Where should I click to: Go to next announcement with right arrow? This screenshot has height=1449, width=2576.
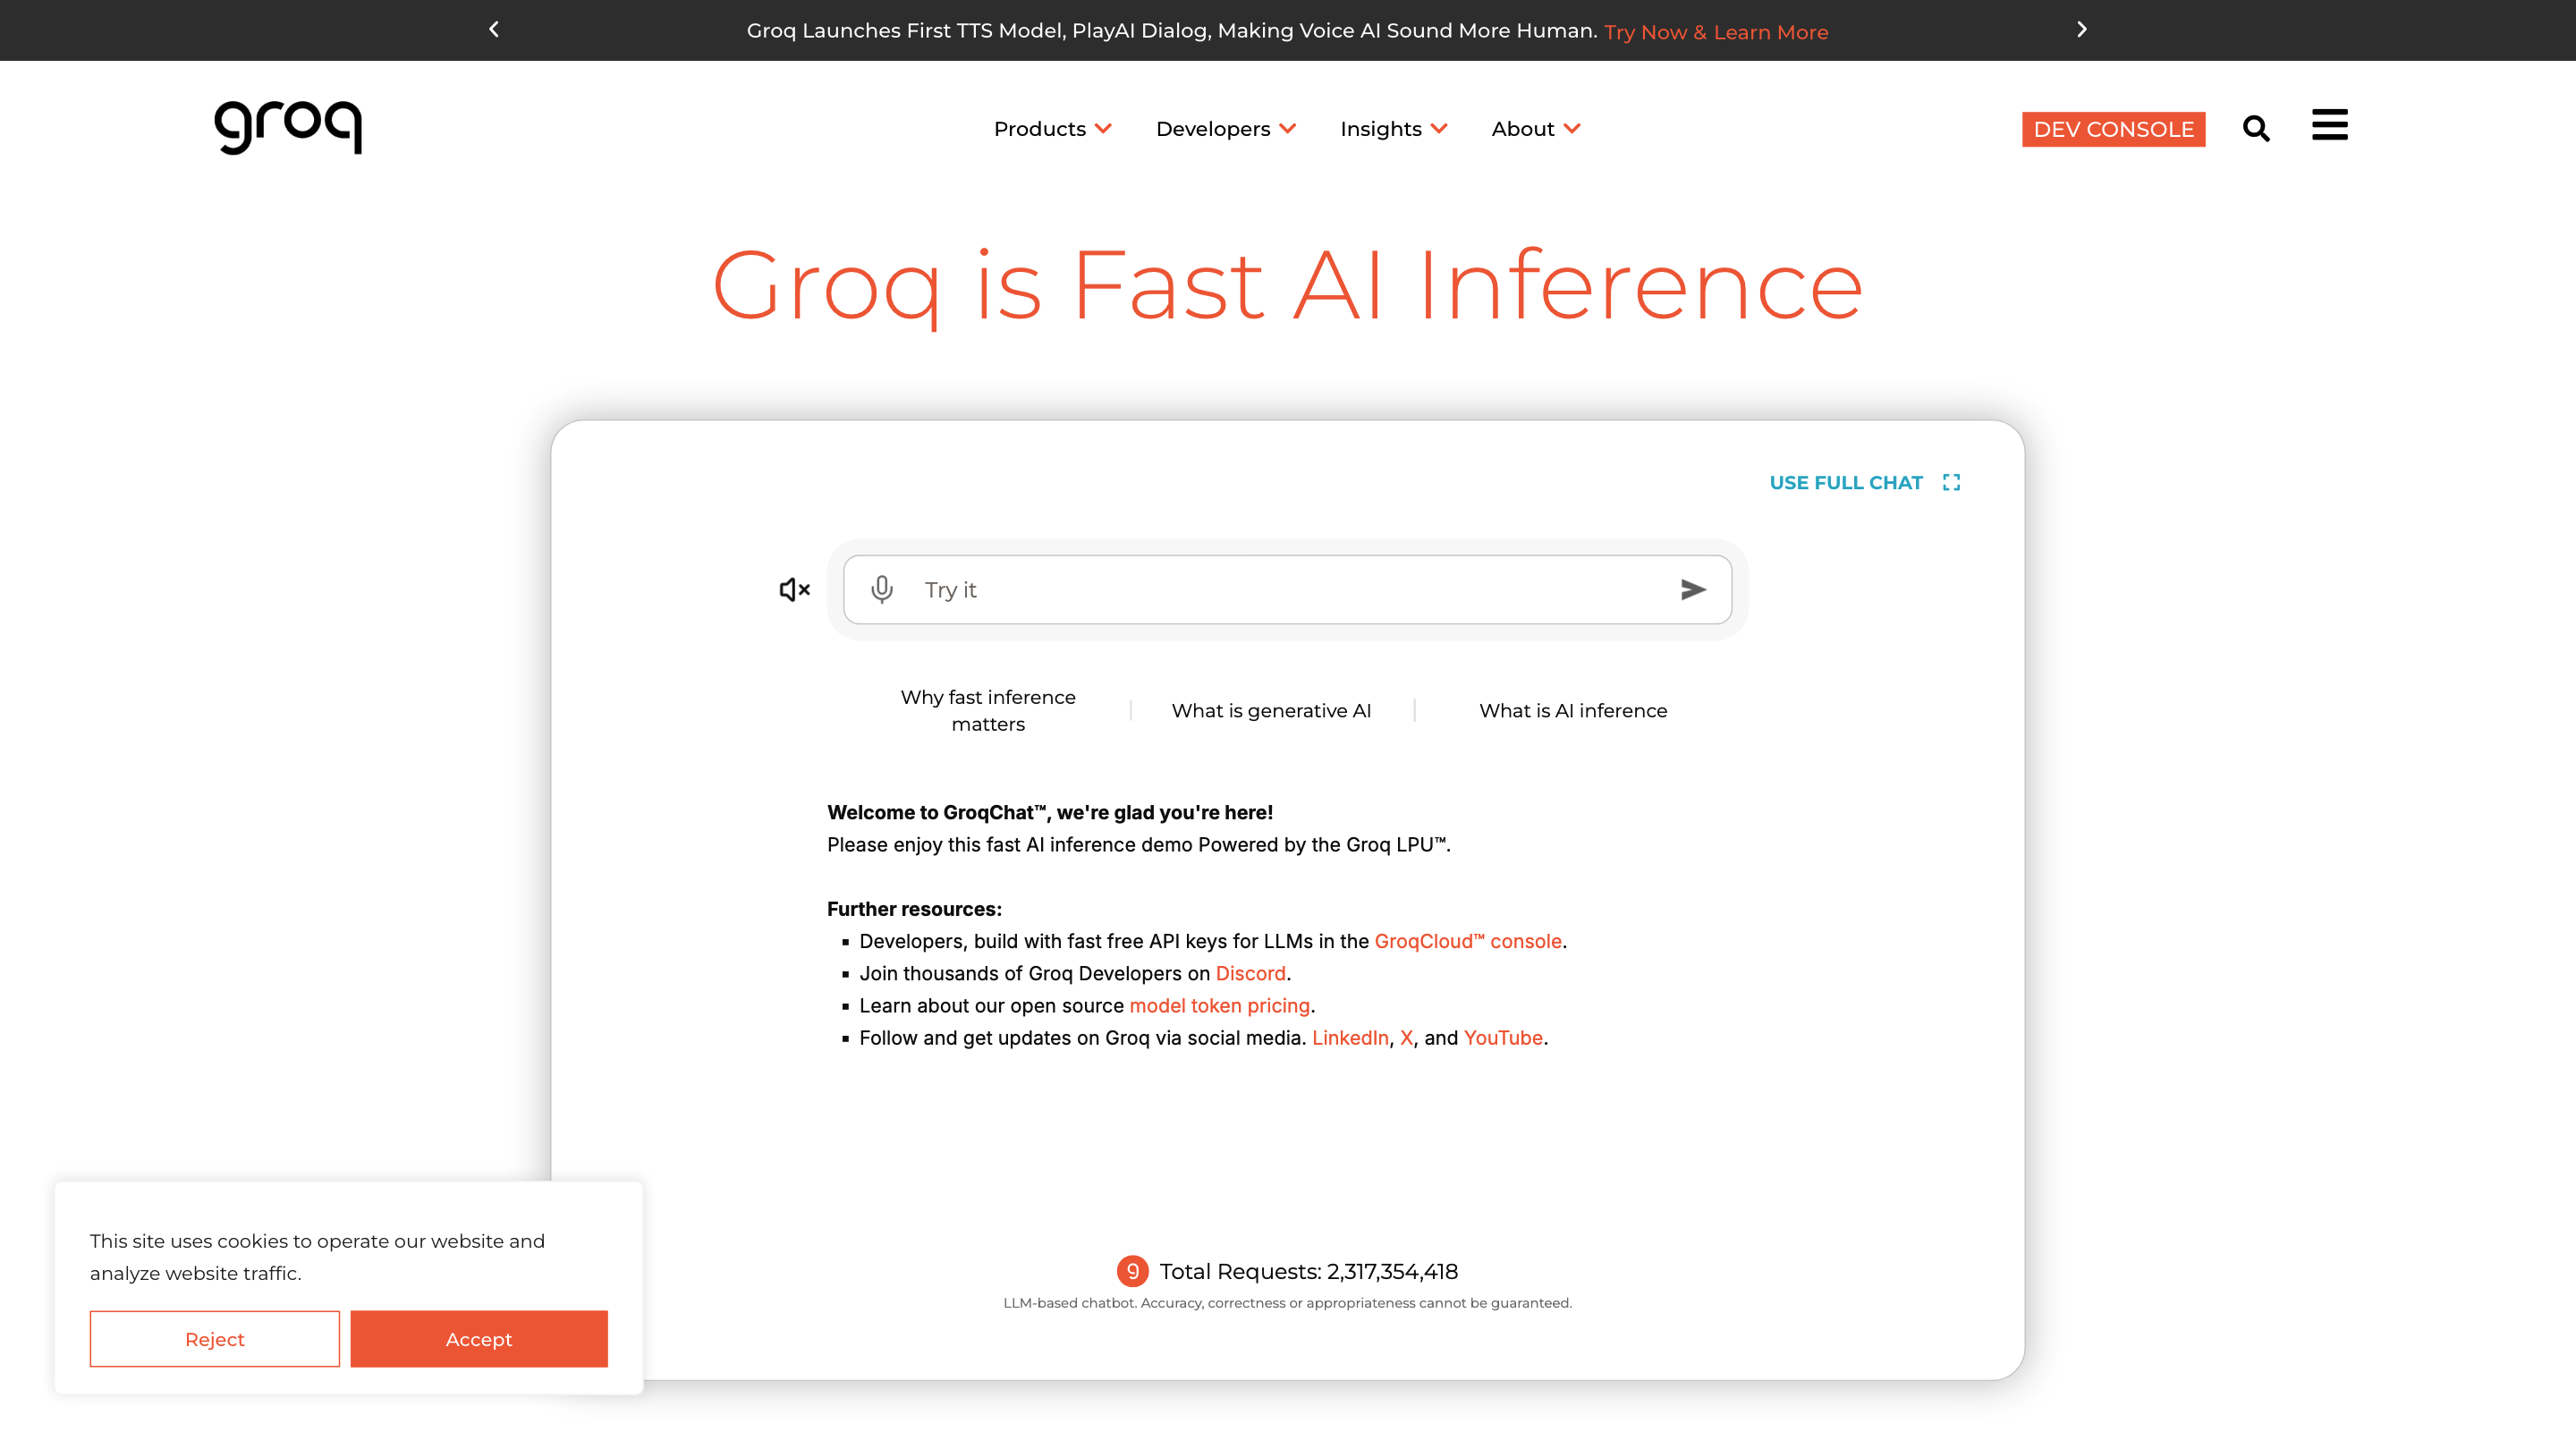tap(2082, 30)
